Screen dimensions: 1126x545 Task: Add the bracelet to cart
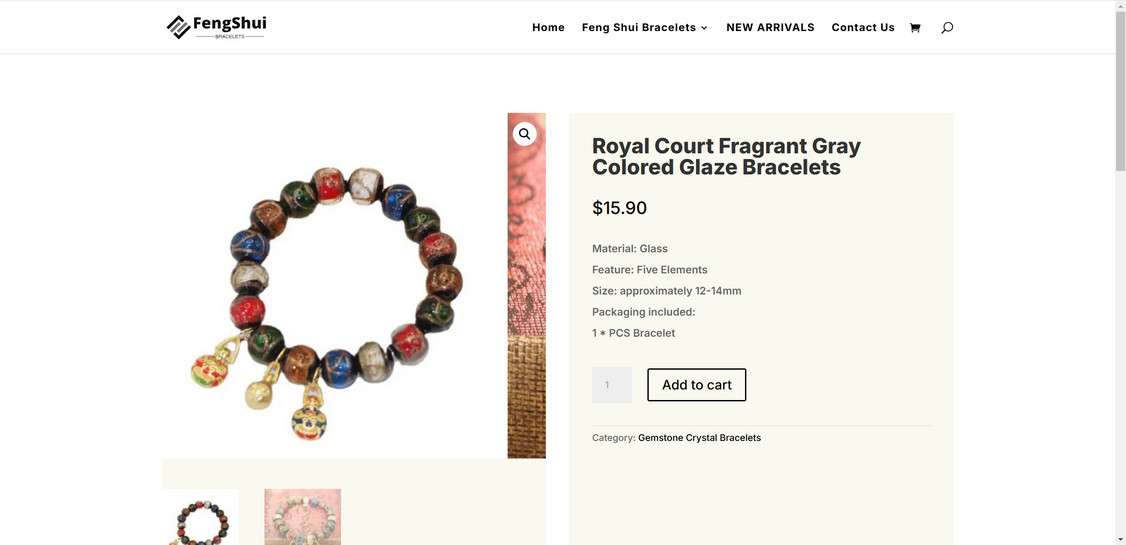(x=697, y=385)
